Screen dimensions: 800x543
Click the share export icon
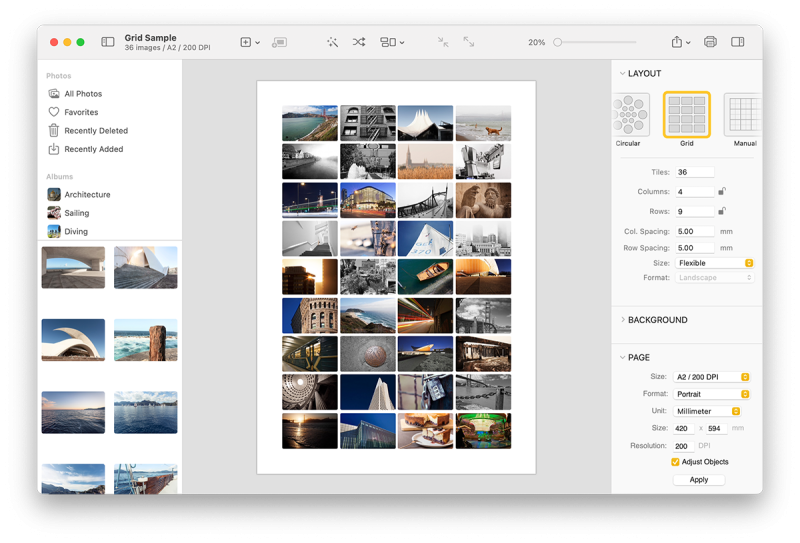(x=677, y=42)
